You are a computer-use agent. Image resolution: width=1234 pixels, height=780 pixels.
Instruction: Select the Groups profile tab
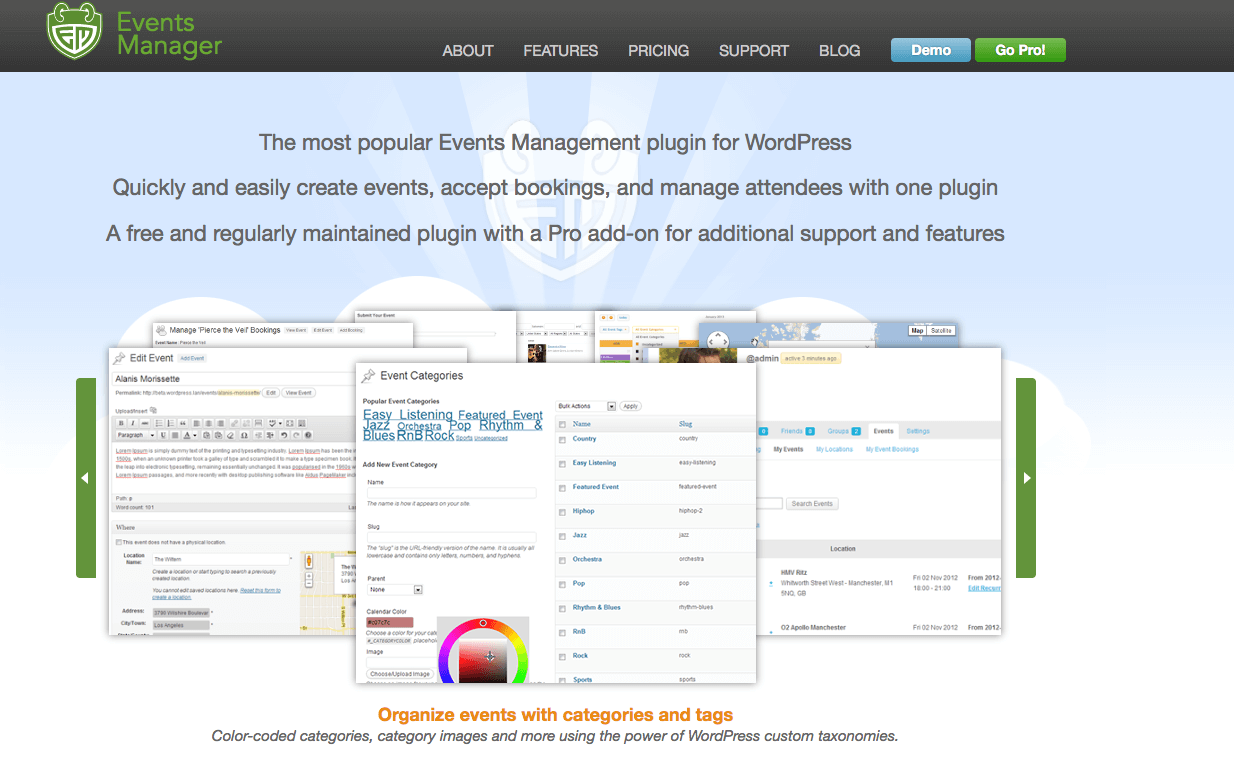pyautogui.click(x=842, y=431)
